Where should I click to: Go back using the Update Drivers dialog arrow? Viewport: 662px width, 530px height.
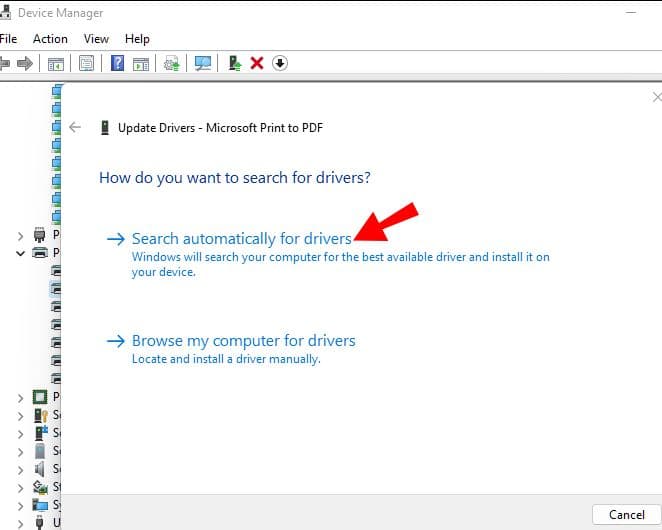75,127
